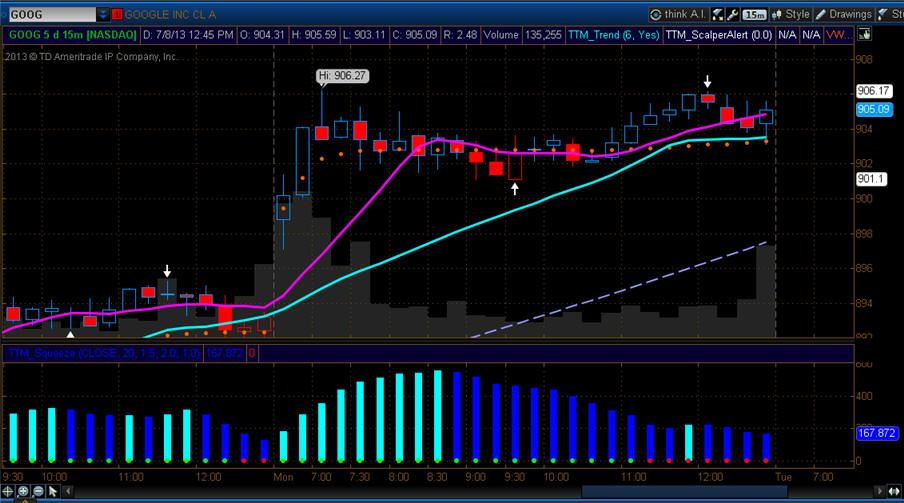Select the arrow cursor tool at bottom
The height and width of the screenshot is (503, 904).
point(52,492)
